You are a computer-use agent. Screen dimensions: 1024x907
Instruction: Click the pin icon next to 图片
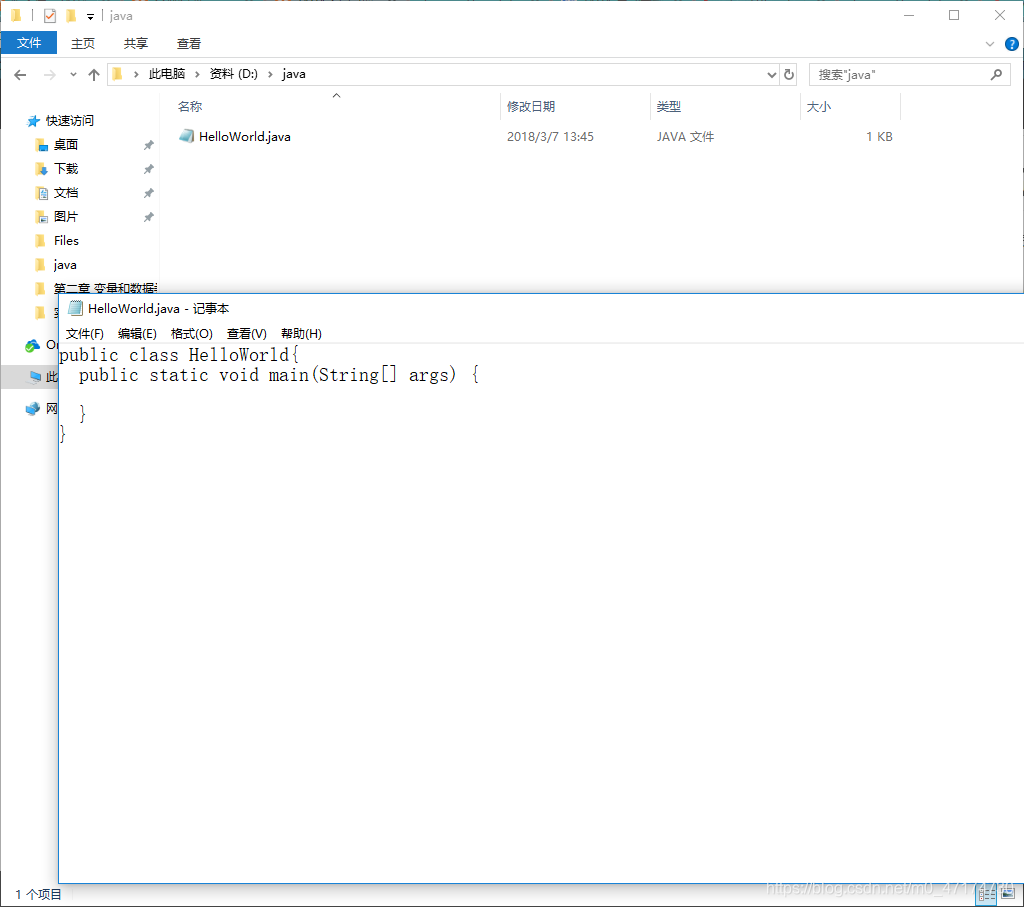click(148, 217)
